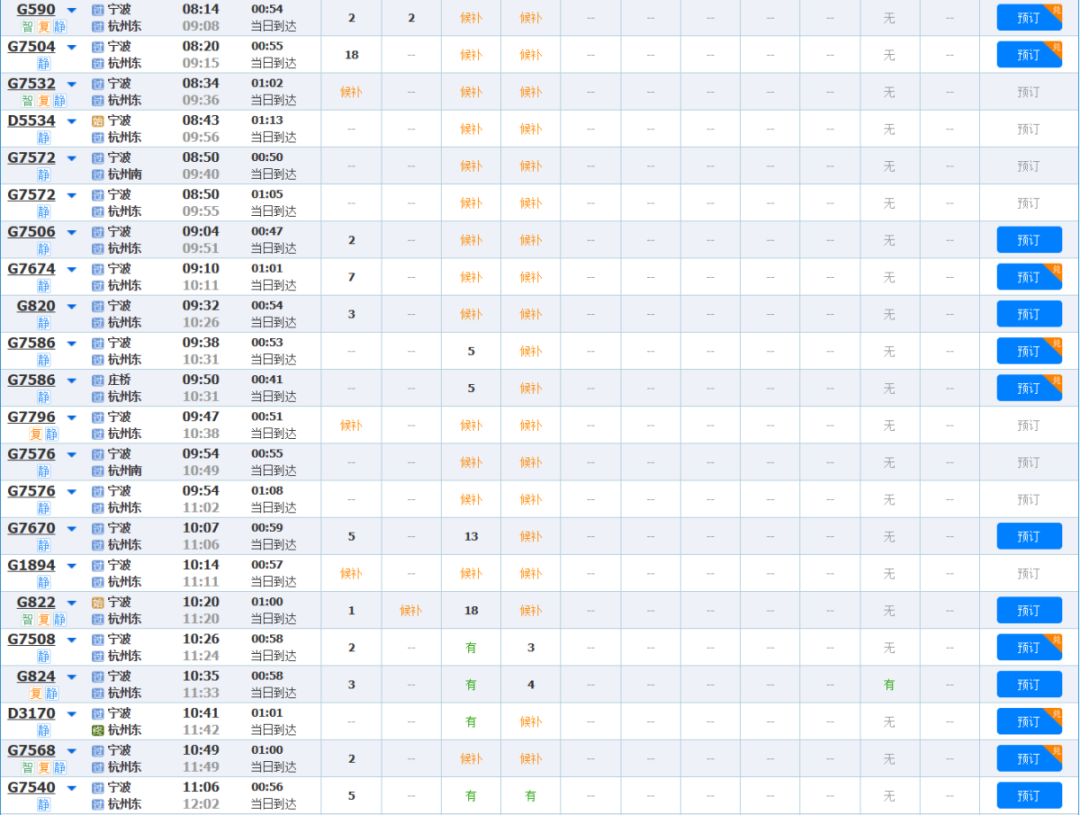Screen dimensions: 1080x815
Task: Click the 静 tag under train G590
Action: coord(60,27)
